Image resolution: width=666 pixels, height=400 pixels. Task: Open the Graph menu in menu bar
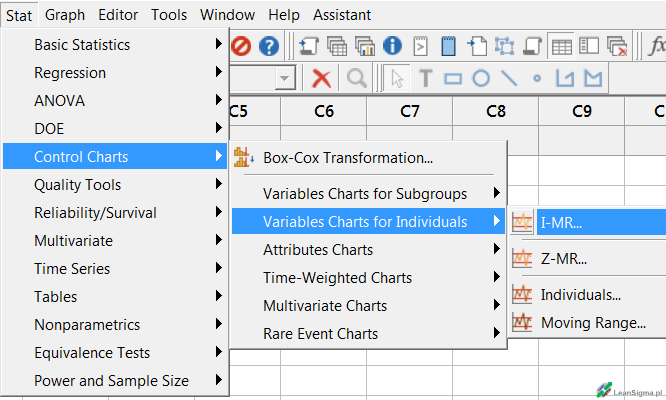65,15
